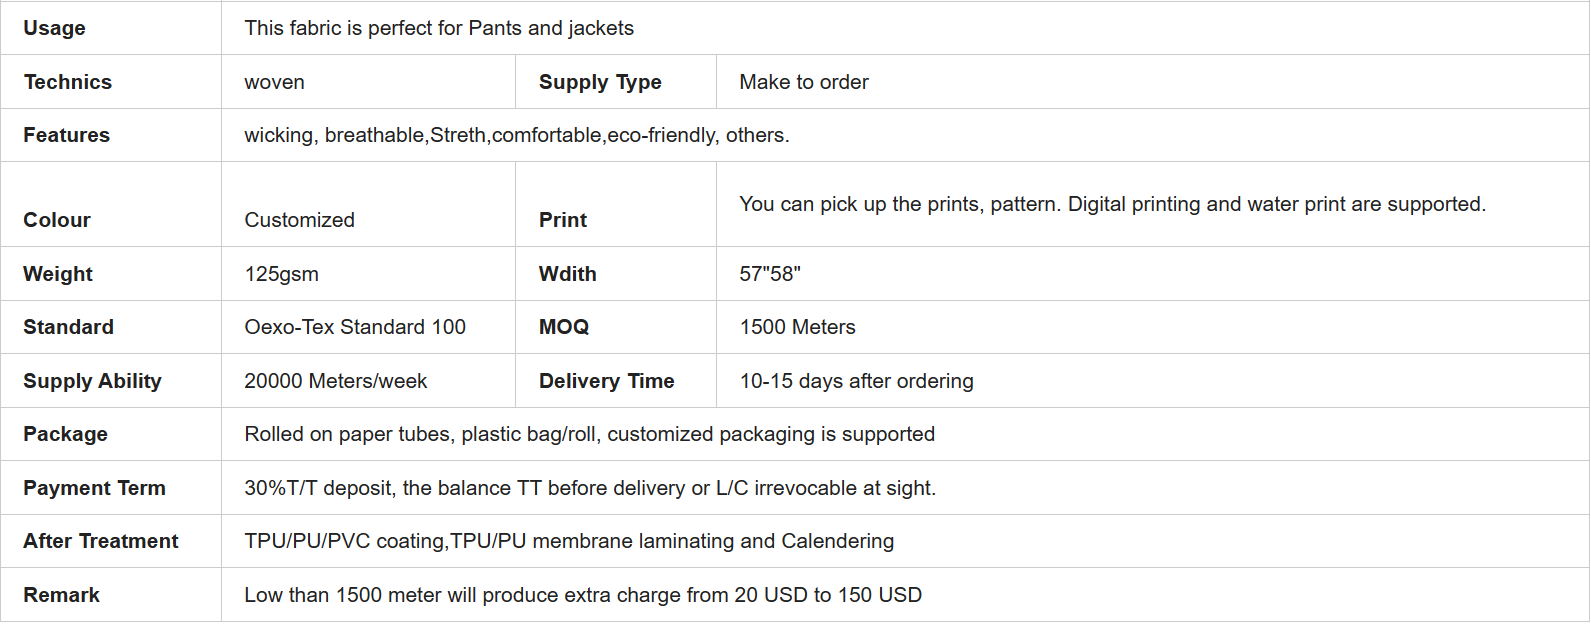Select the 1500 Meters MOQ value
This screenshot has width=1591, height=624.
click(797, 327)
